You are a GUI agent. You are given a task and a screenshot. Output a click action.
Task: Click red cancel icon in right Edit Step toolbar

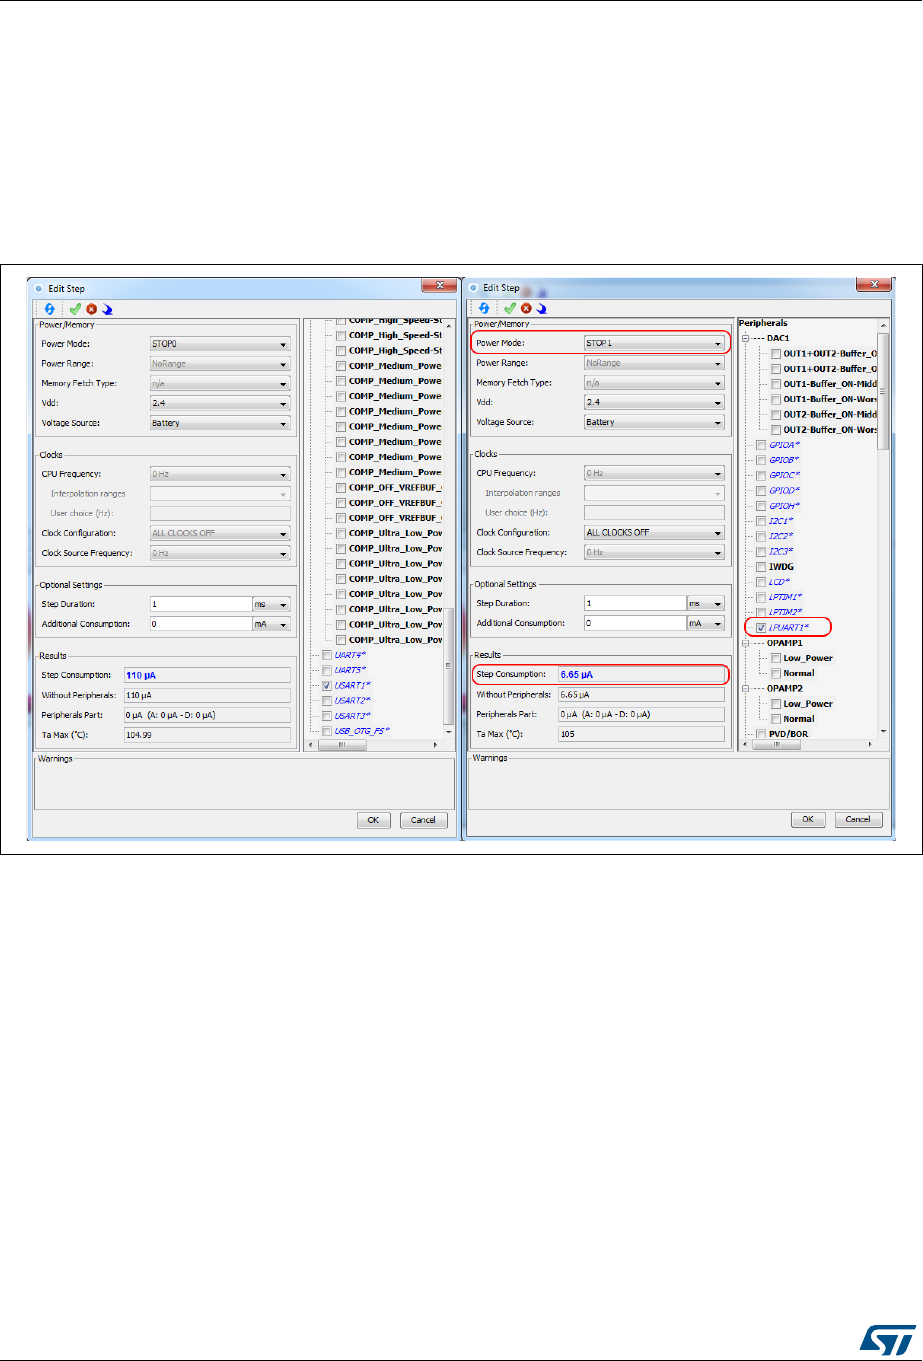click(526, 309)
